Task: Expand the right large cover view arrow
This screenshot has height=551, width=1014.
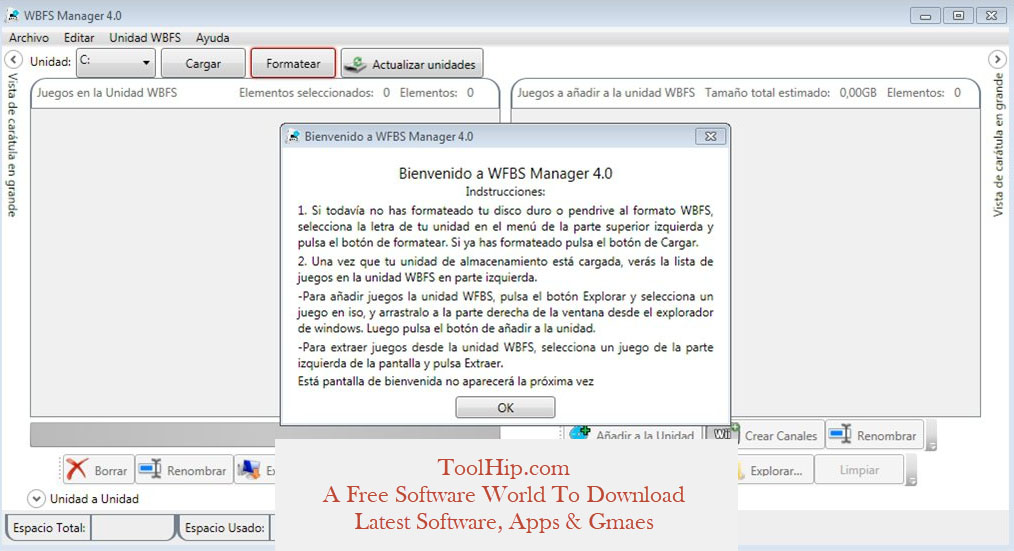Action: [x=997, y=59]
